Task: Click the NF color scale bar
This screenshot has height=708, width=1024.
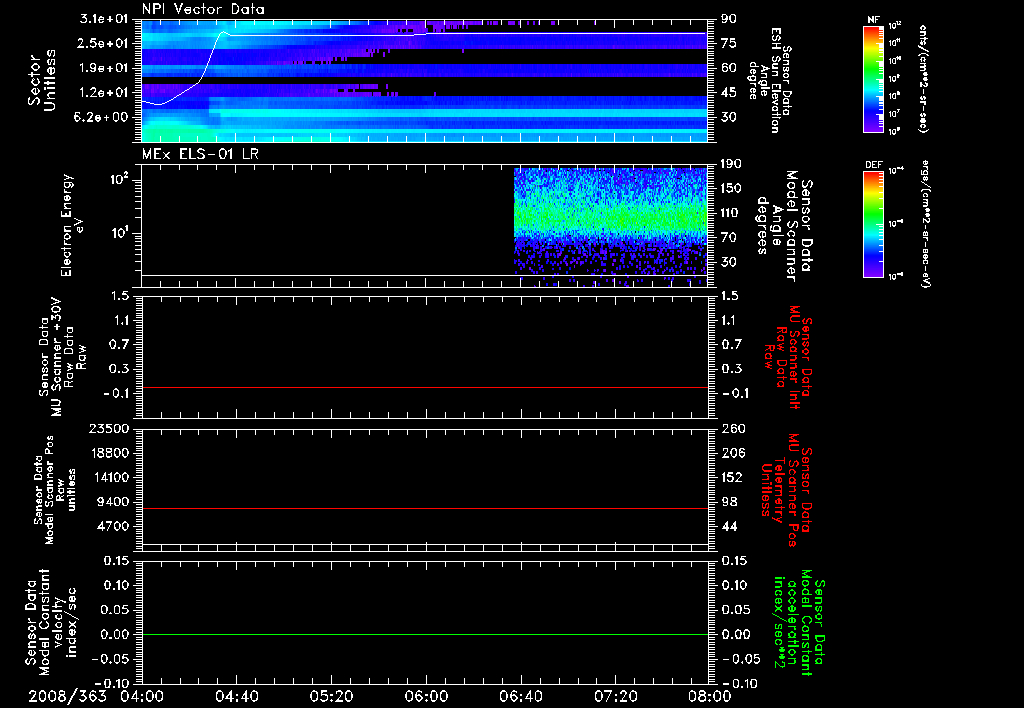Action: (x=874, y=78)
